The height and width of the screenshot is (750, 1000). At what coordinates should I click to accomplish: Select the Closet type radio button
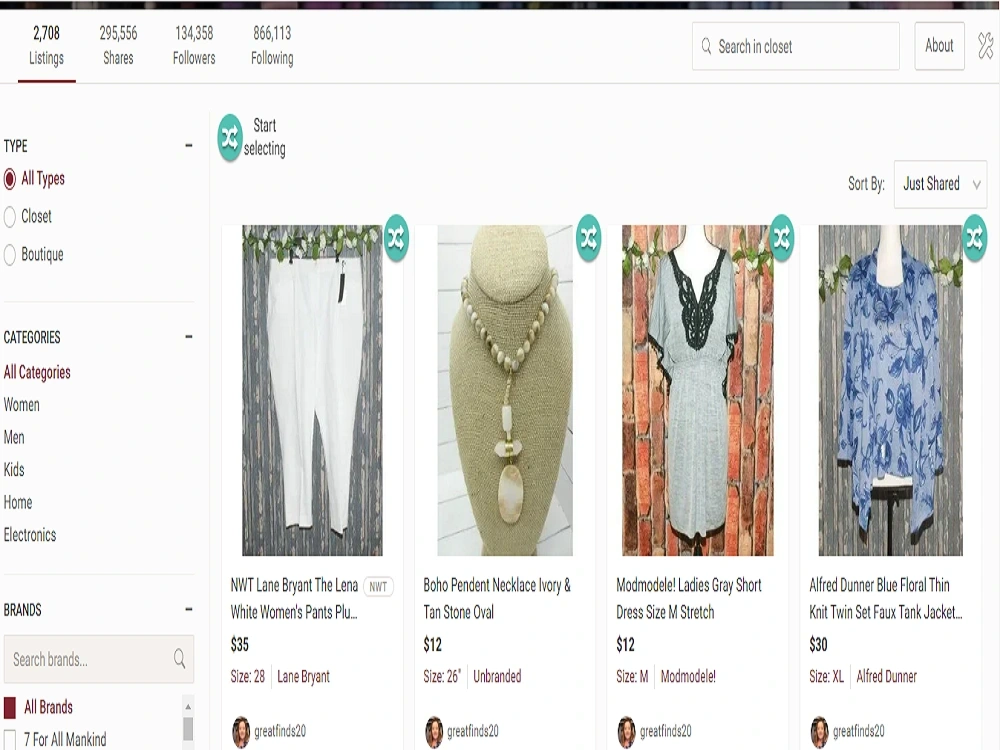10,217
